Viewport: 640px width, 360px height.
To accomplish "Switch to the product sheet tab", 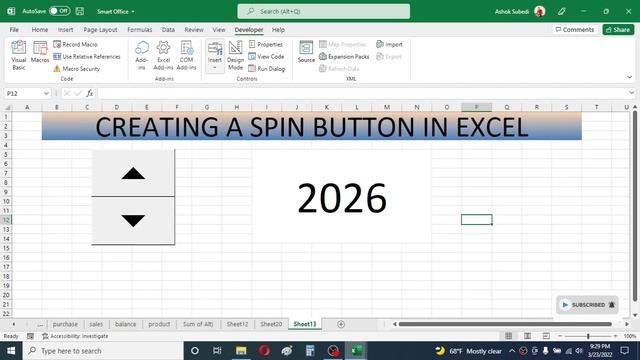I will (x=159, y=324).
